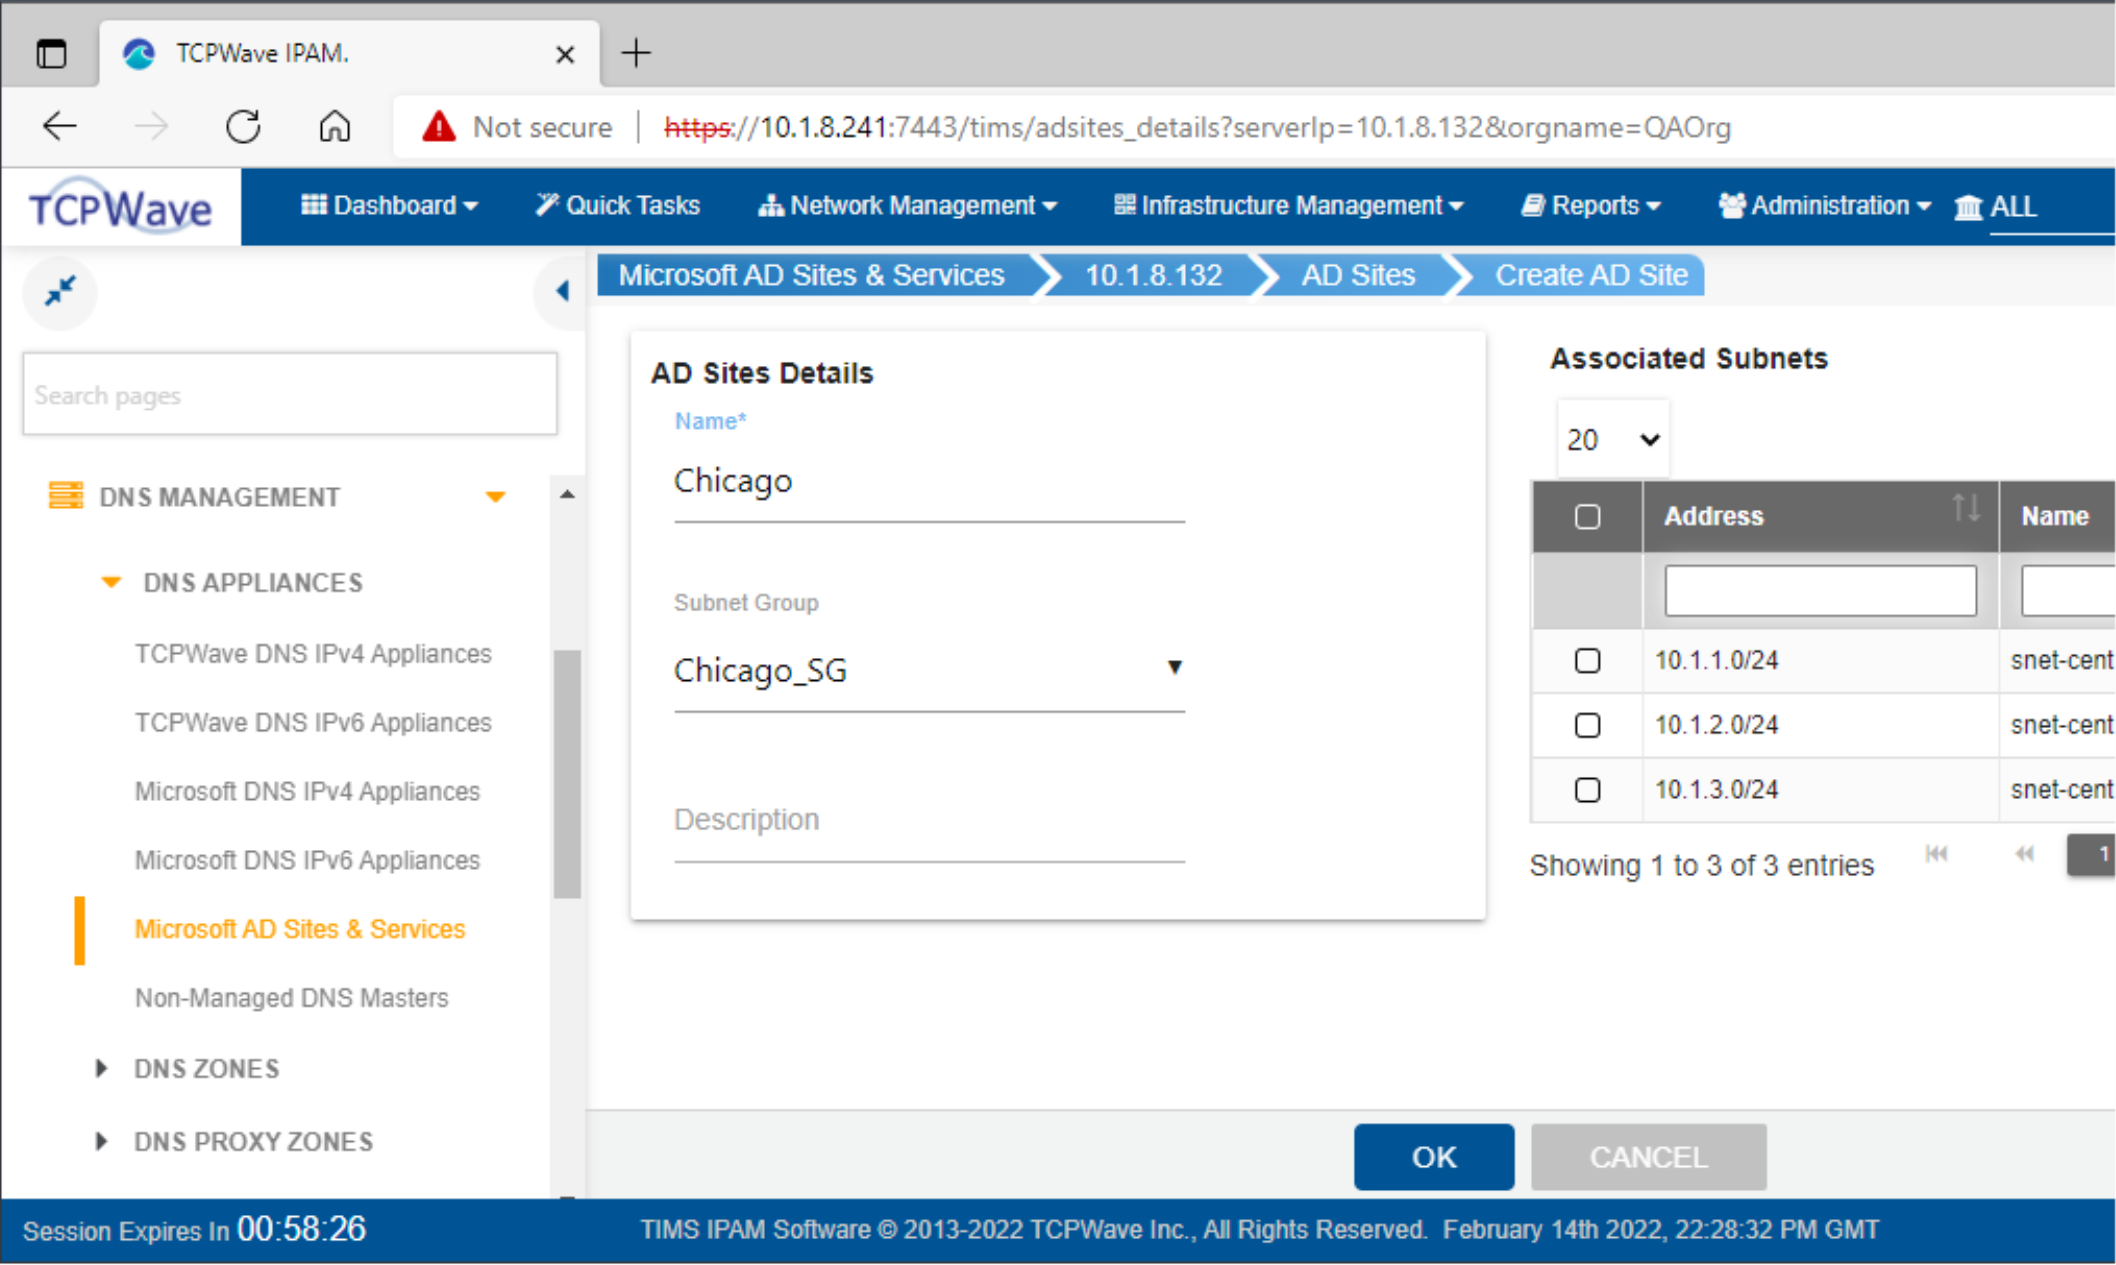Click the sidebar vertical scrollbar thumb

click(567, 774)
